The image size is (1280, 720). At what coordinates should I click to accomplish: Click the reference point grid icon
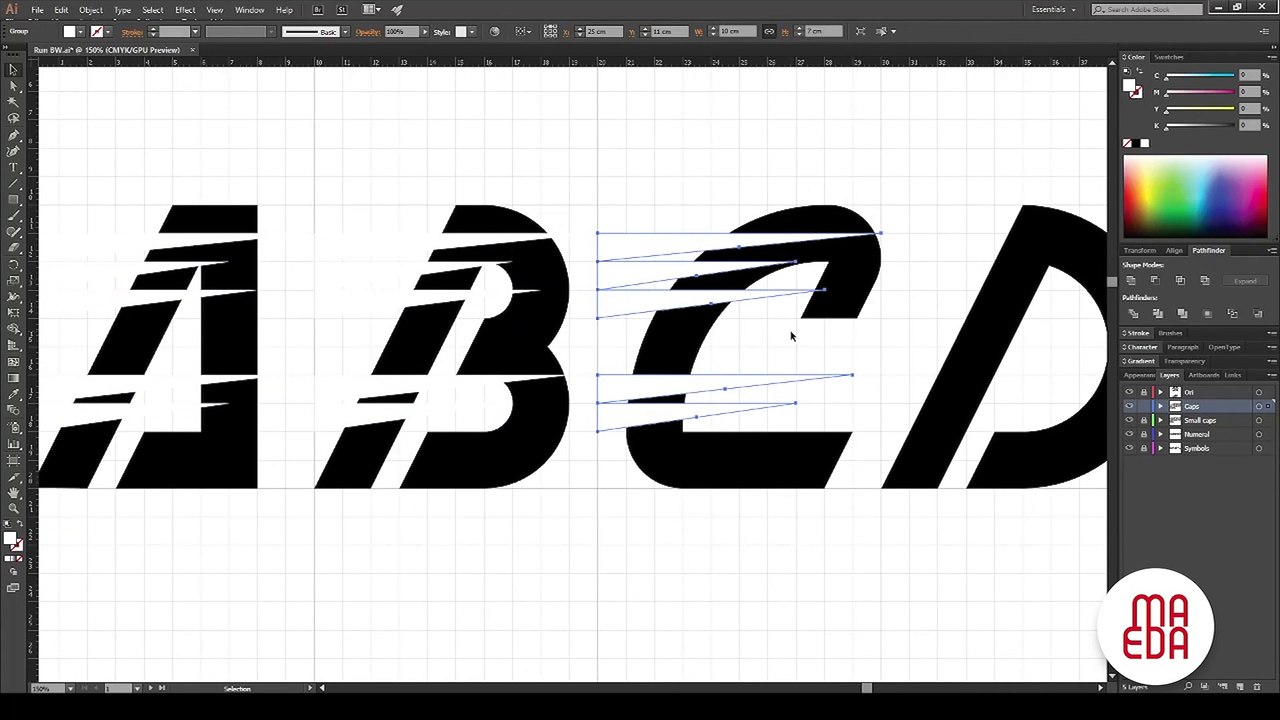[x=550, y=32]
